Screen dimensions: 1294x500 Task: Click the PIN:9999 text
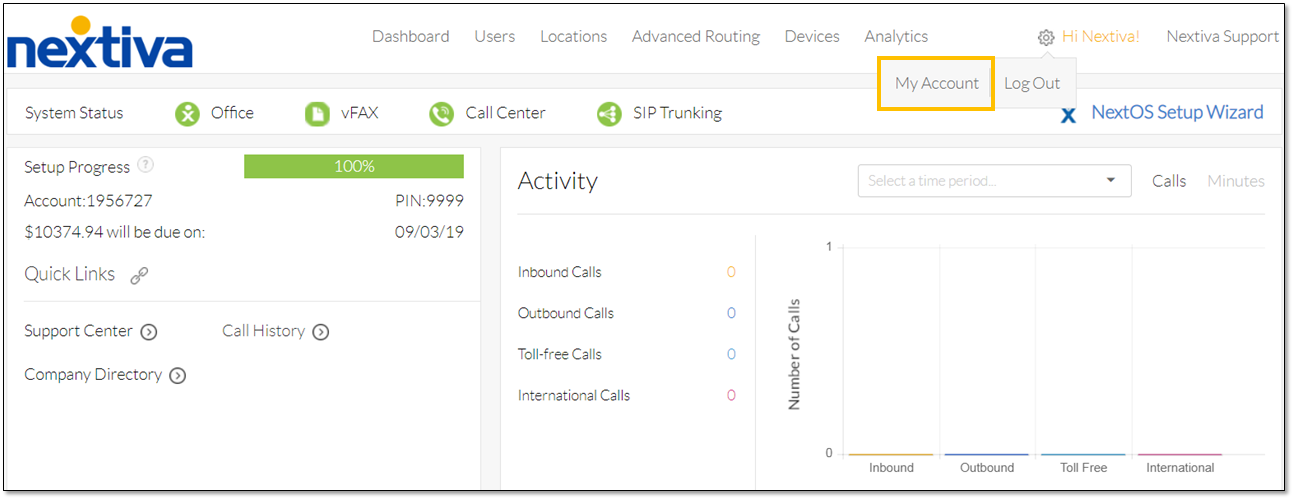(x=429, y=201)
